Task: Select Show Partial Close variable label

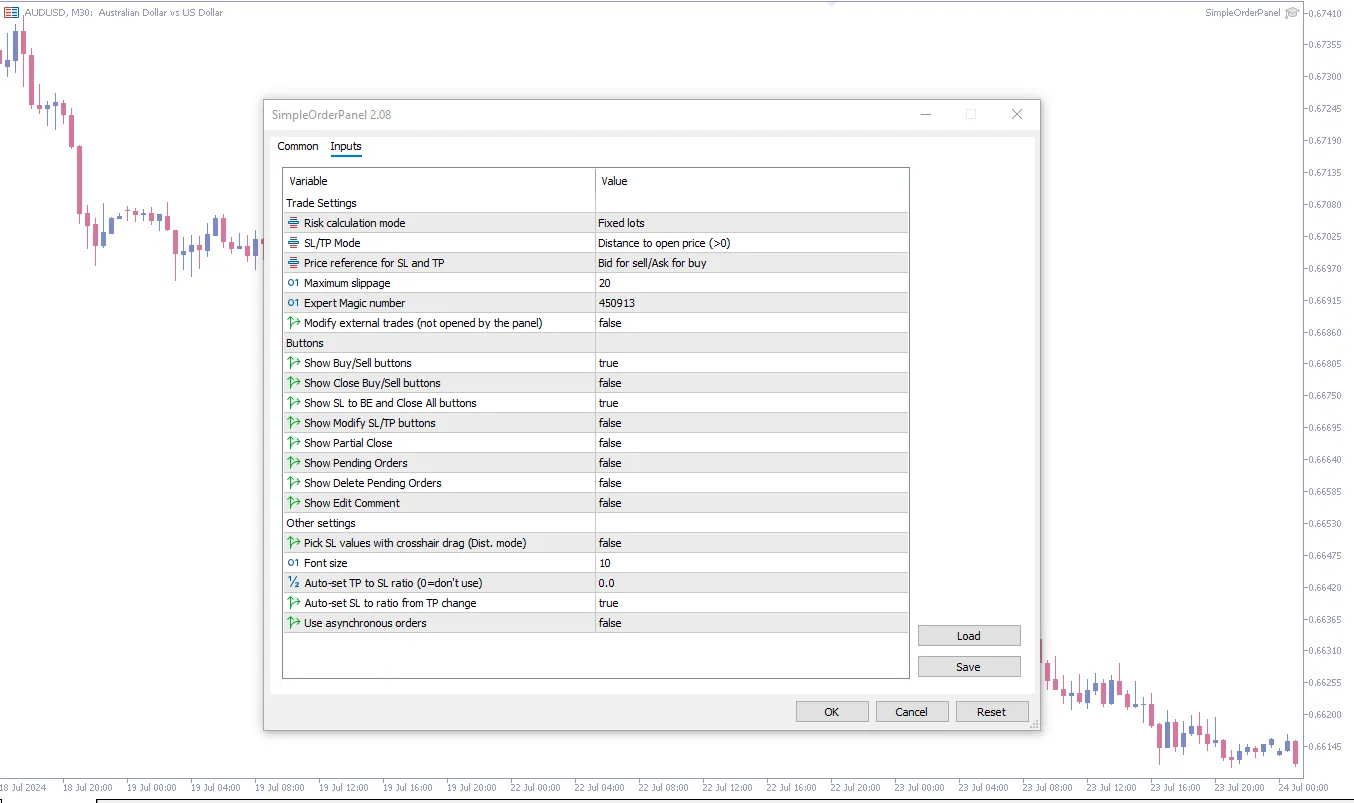Action: tap(348, 443)
